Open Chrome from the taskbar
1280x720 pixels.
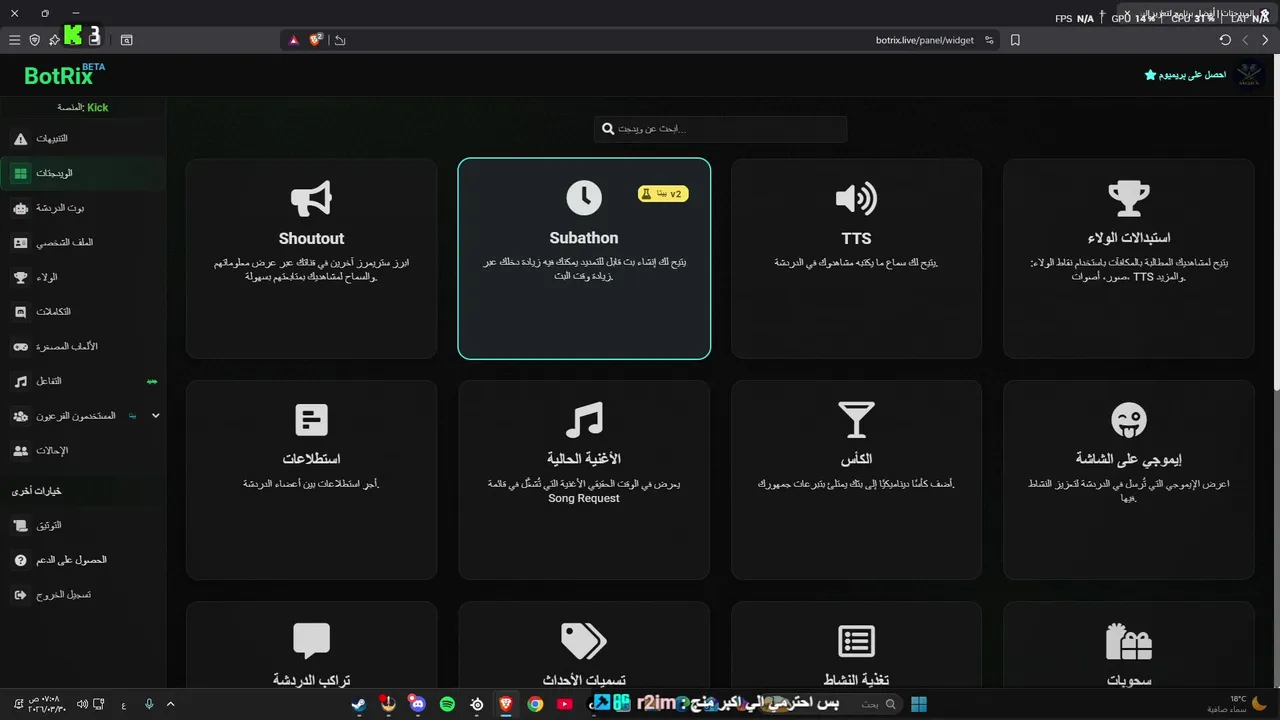[x=535, y=704]
